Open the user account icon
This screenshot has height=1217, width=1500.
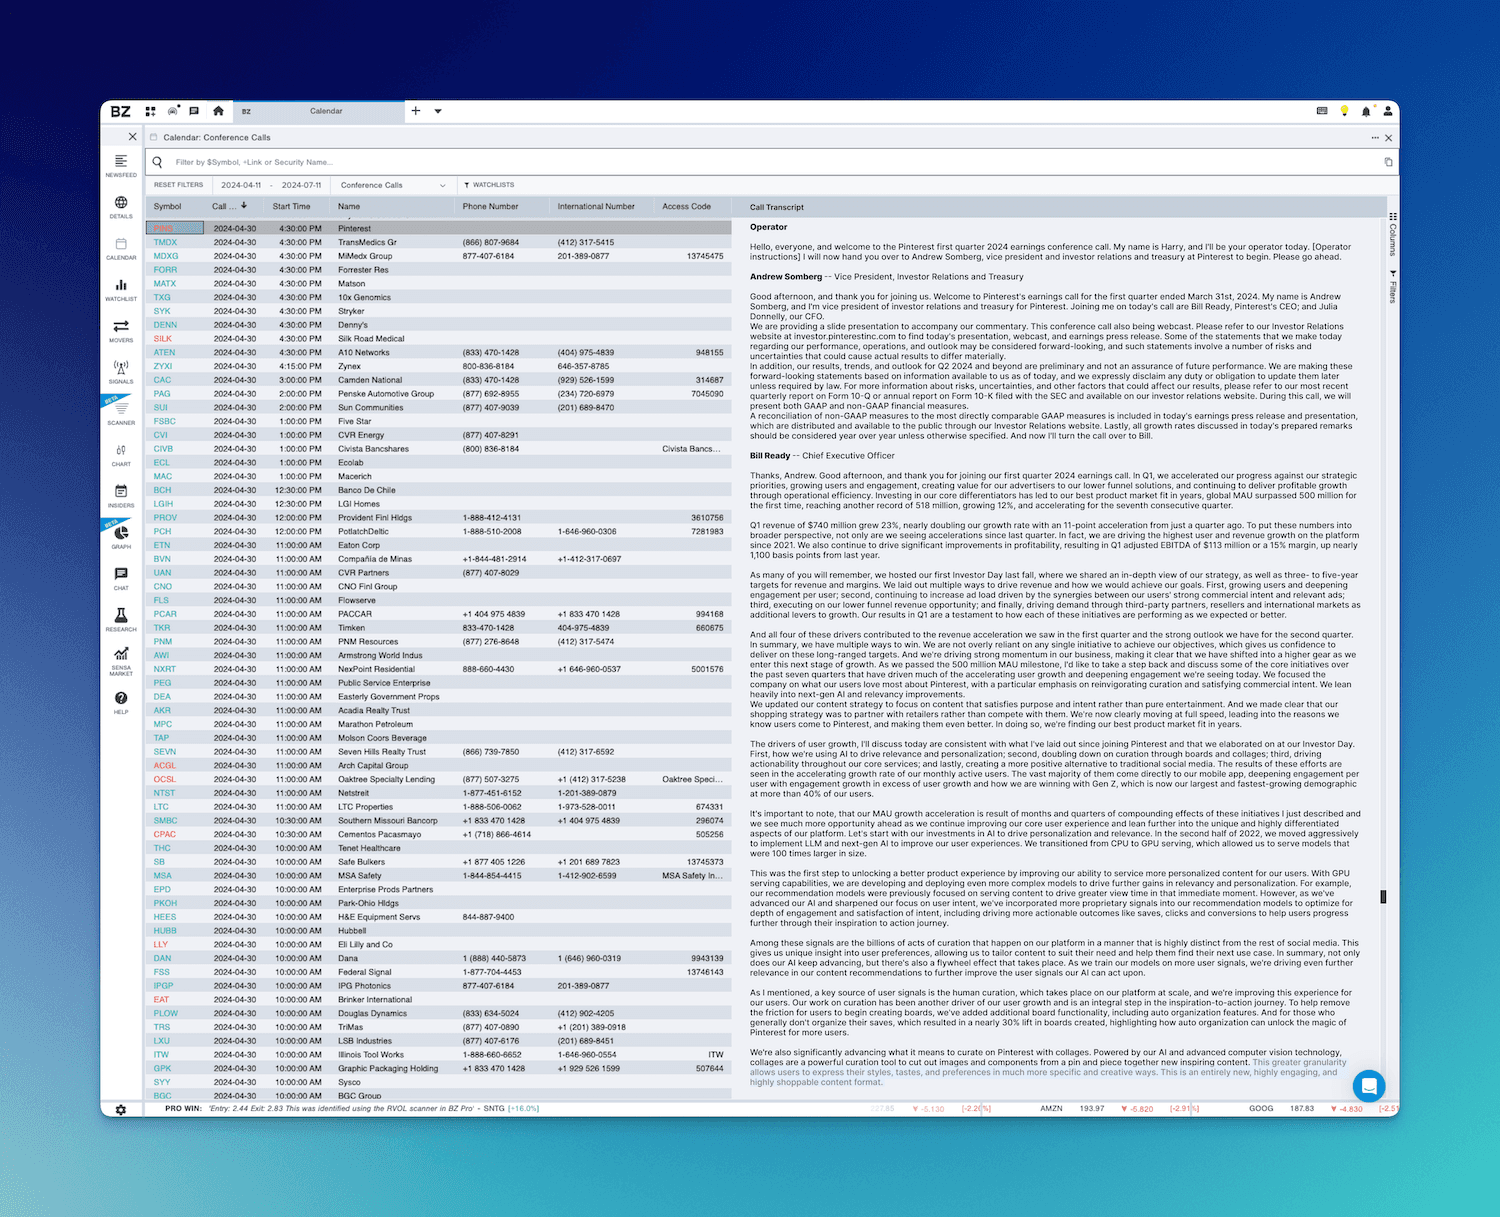[x=1388, y=111]
